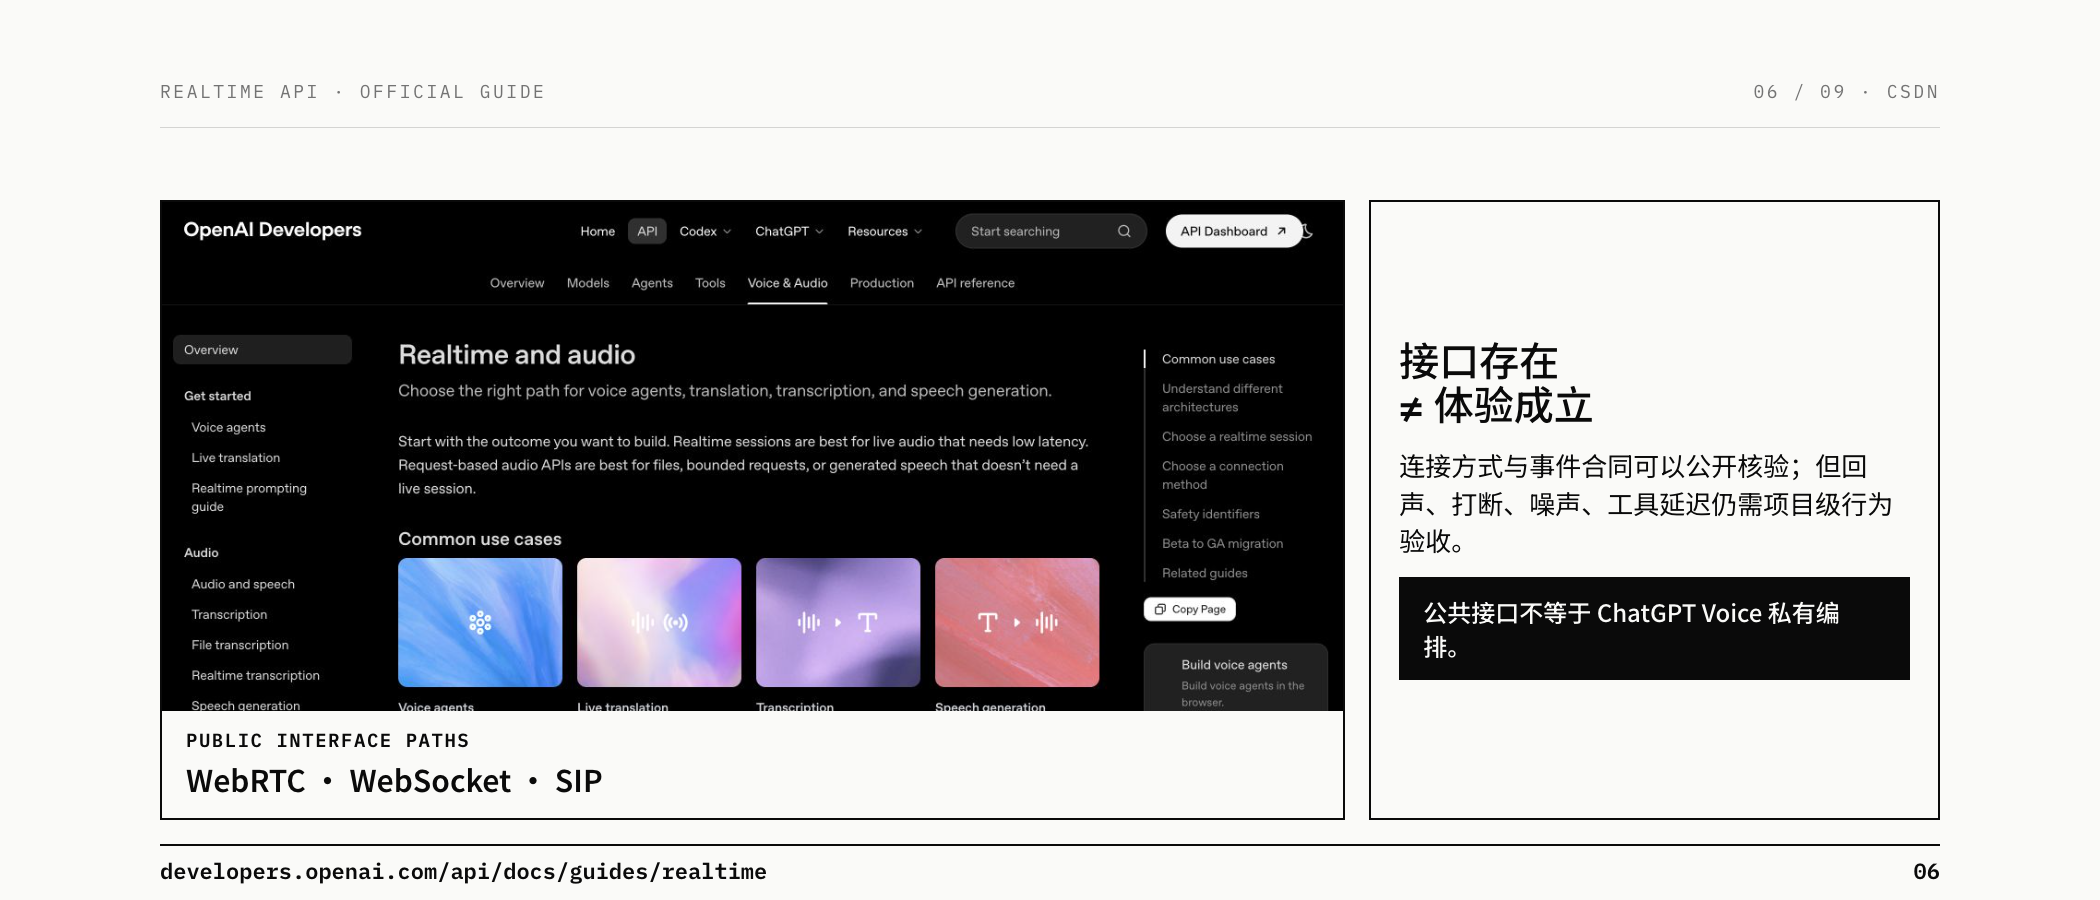The image size is (2100, 900).
Task: Open Live translation sidebar link
Action: (x=235, y=458)
